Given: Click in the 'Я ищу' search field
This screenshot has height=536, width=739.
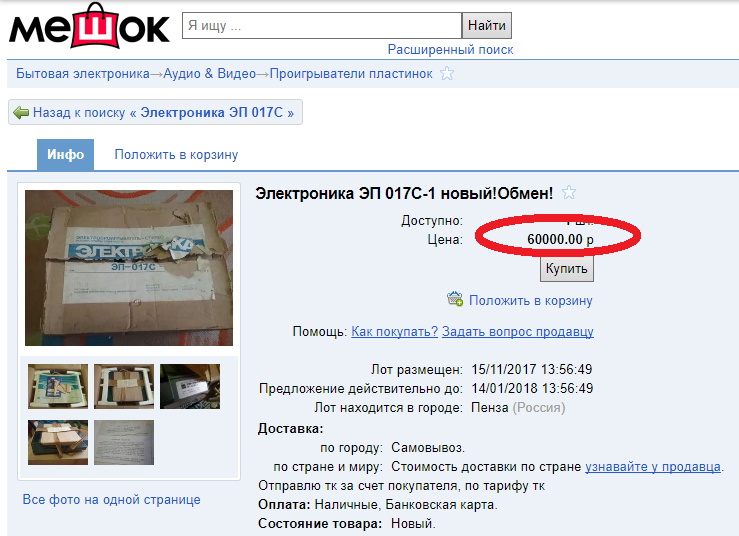Looking at the screenshot, I should click(321, 25).
